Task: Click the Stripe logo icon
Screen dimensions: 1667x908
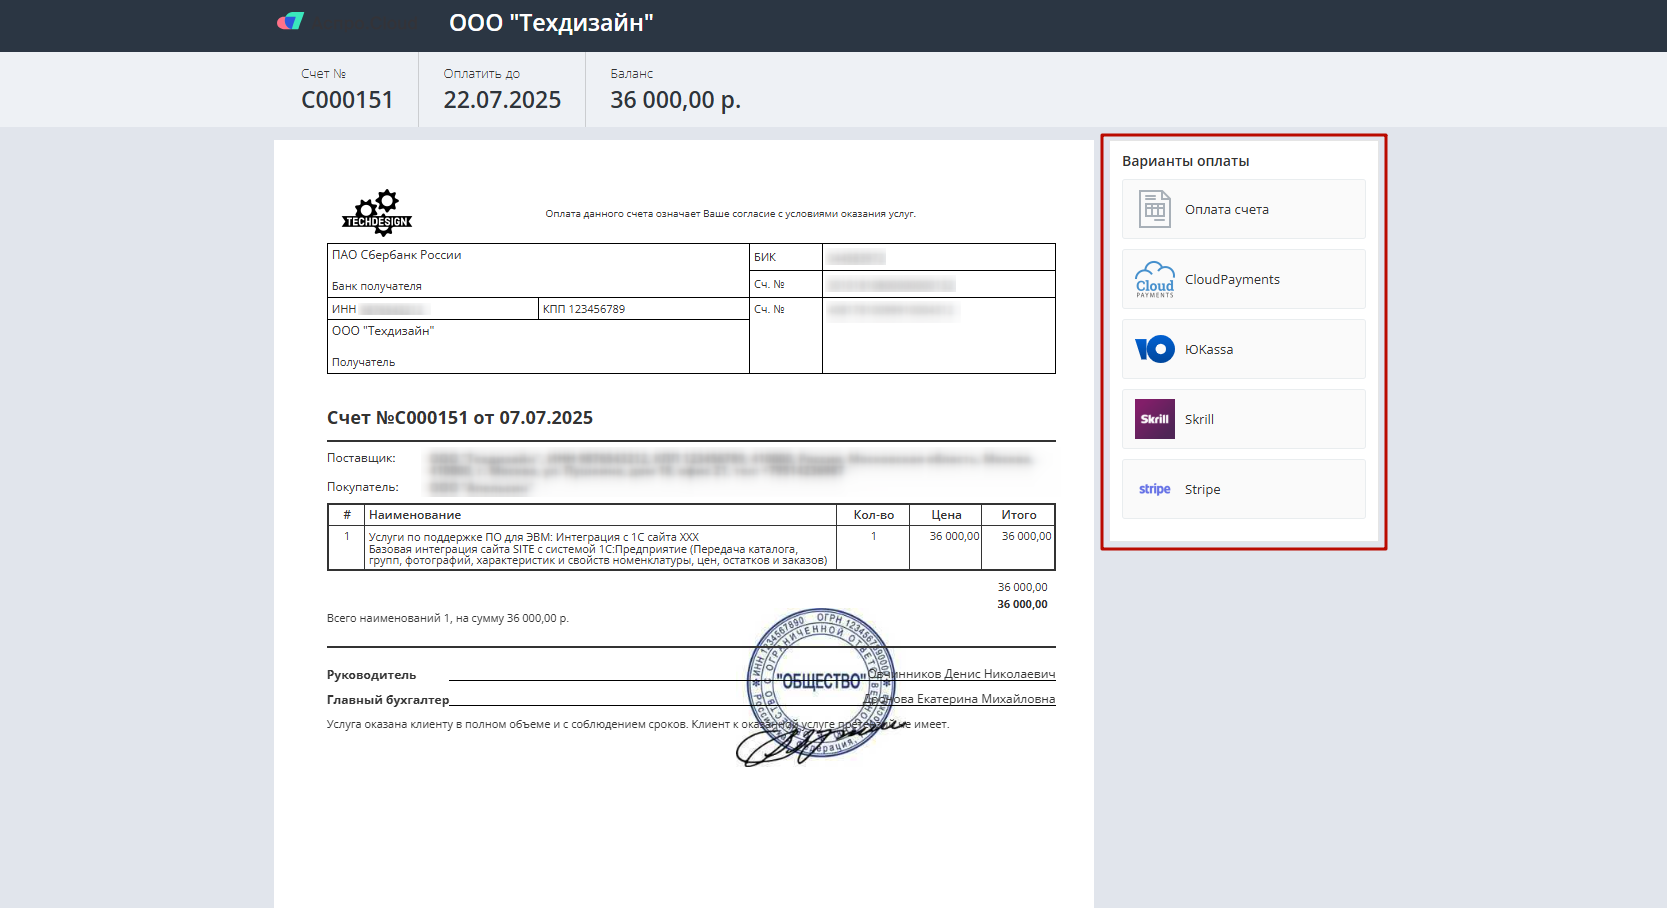Action: point(1154,489)
